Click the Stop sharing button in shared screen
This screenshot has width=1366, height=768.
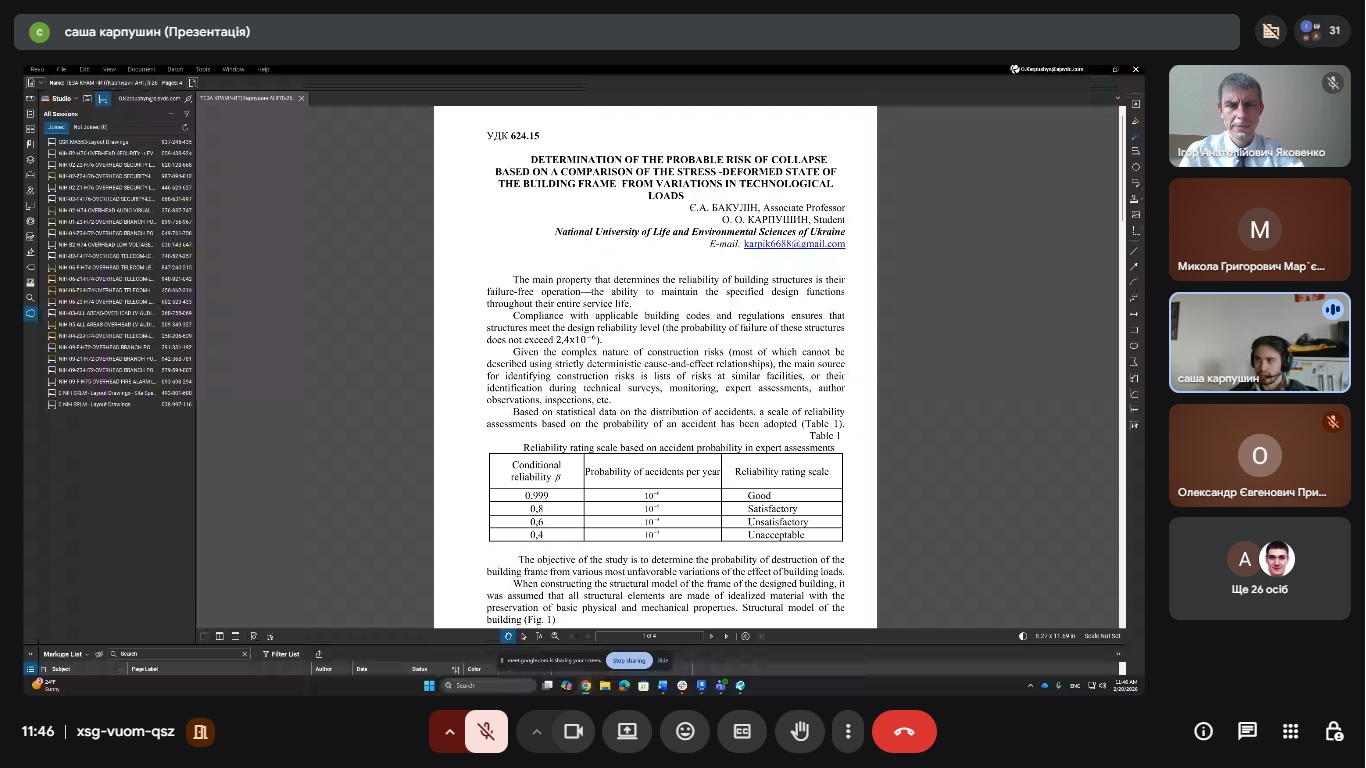[x=629, y=660]
